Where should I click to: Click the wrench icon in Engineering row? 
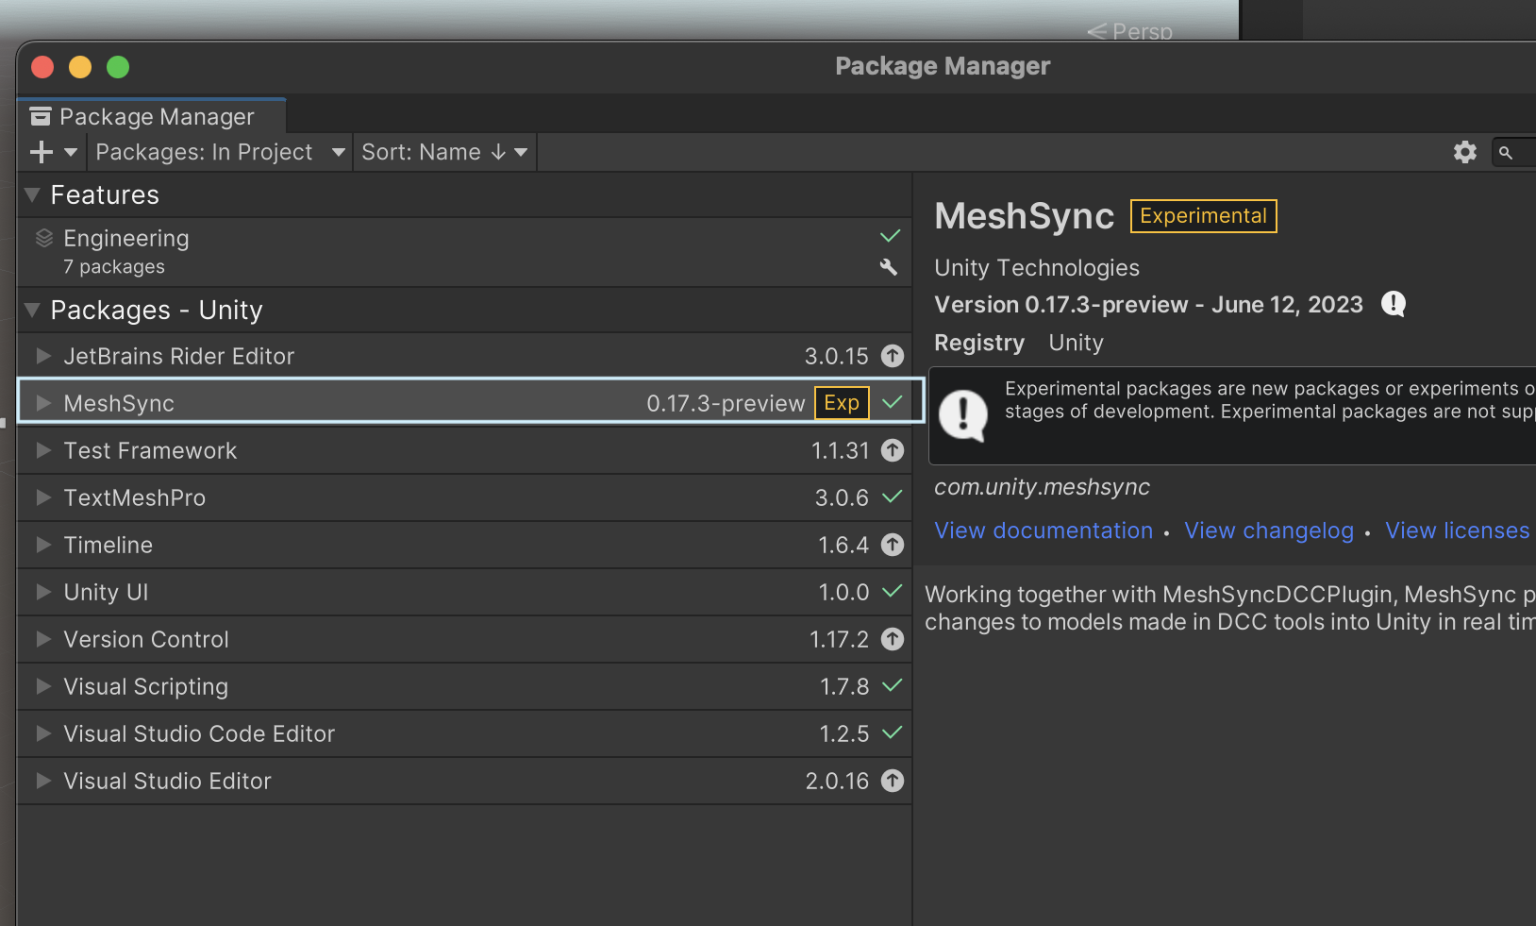point(888,267)
